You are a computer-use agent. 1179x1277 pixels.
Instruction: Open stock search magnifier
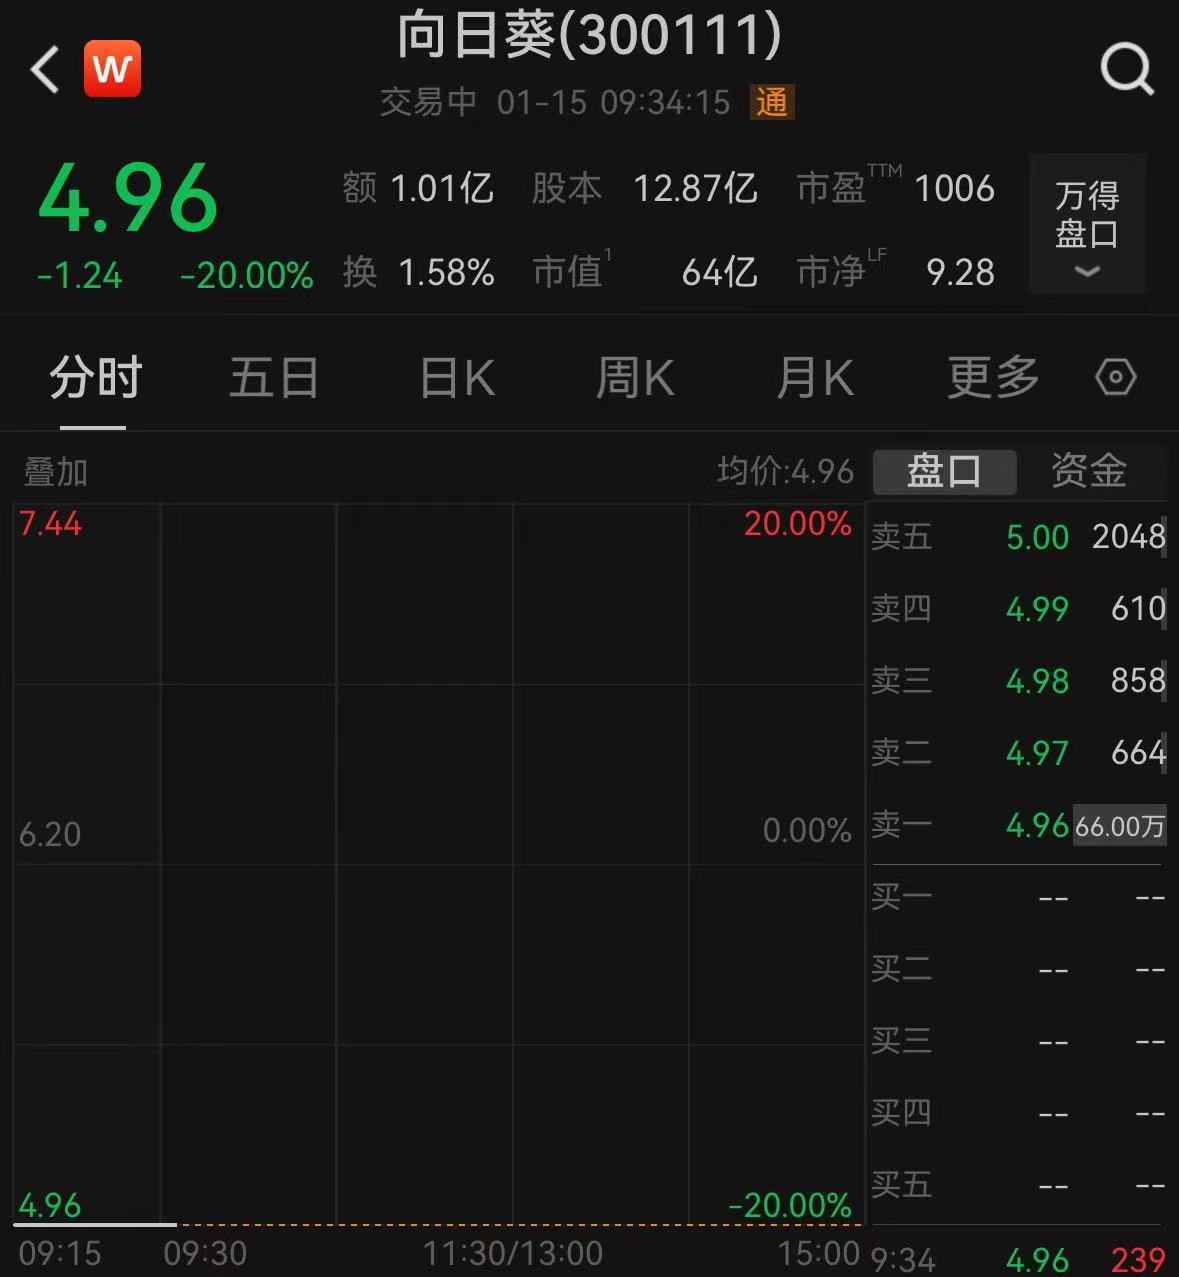[1127, 70]
